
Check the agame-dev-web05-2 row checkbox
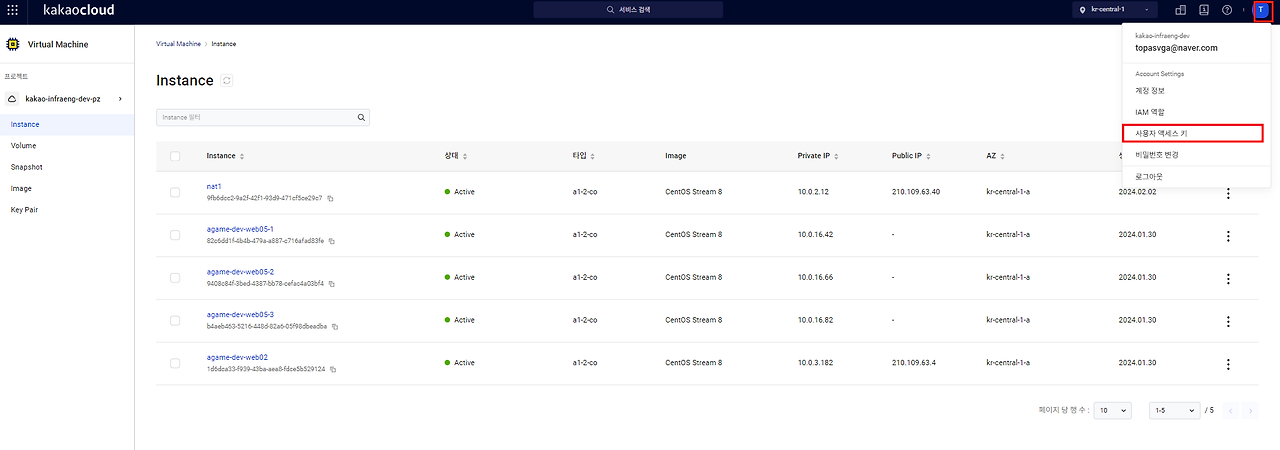click(175, 277)
